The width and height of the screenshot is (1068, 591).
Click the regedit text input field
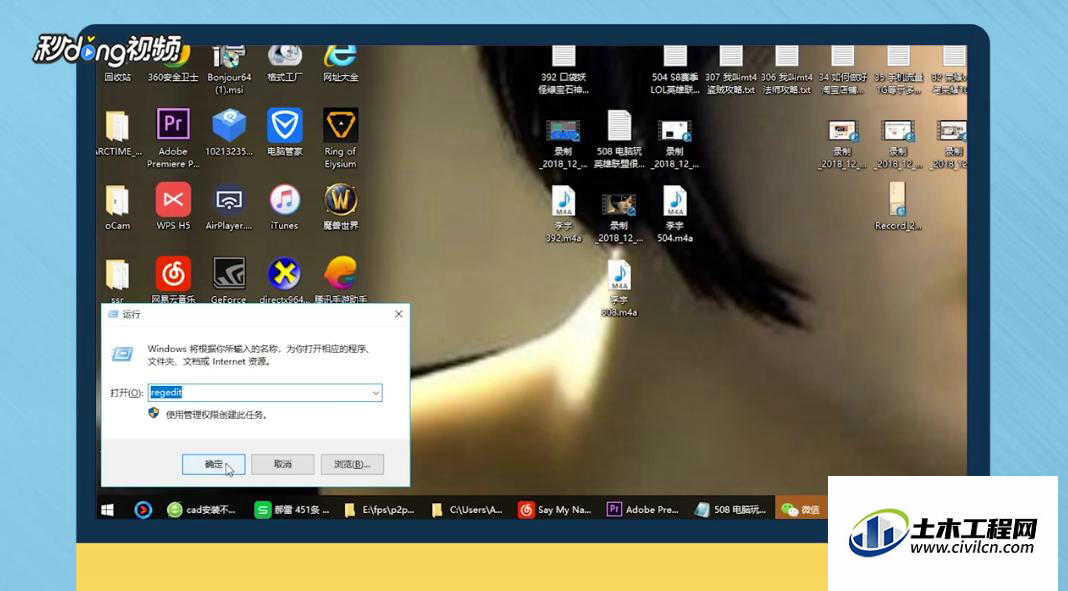pos(265,393)
